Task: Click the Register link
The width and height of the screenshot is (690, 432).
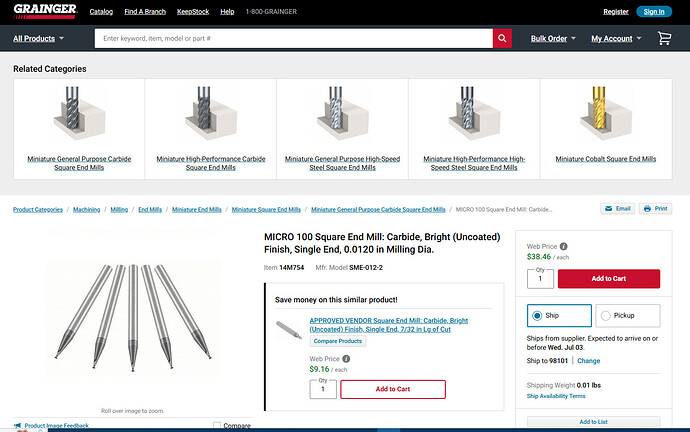Action: (616, 12)
